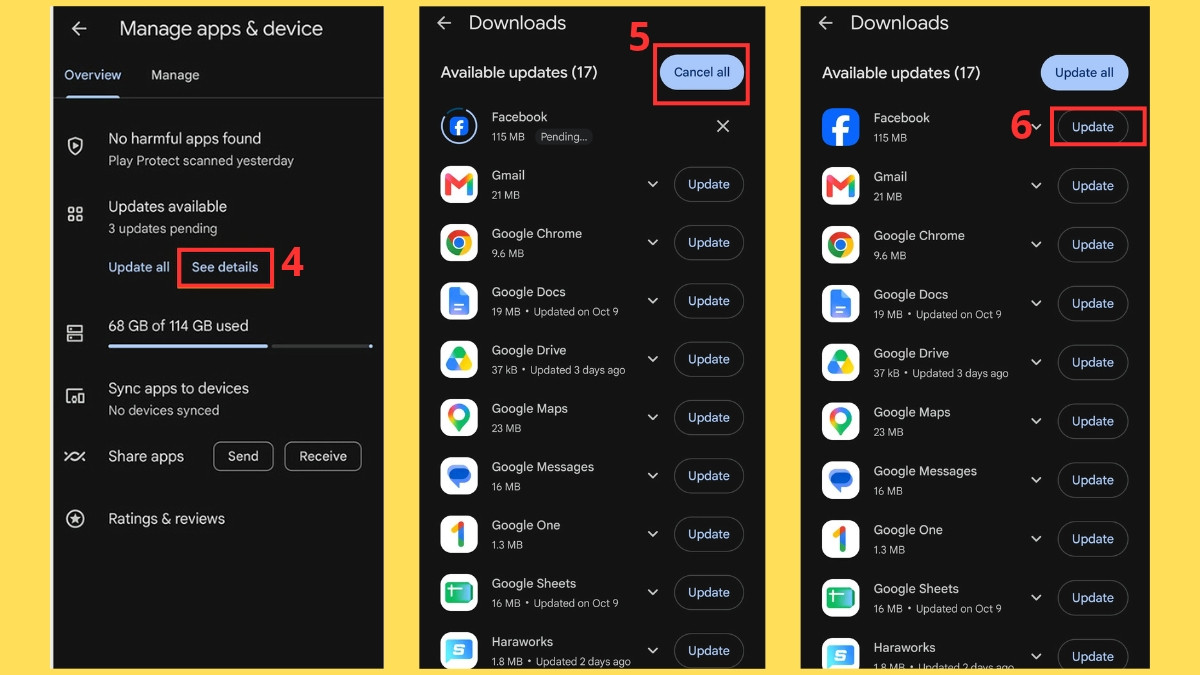The width and height of the screenshot is (1200, 675).
Task: Tap Google Drive icon in right Downloads screen
Action: (x=841, y=363)
